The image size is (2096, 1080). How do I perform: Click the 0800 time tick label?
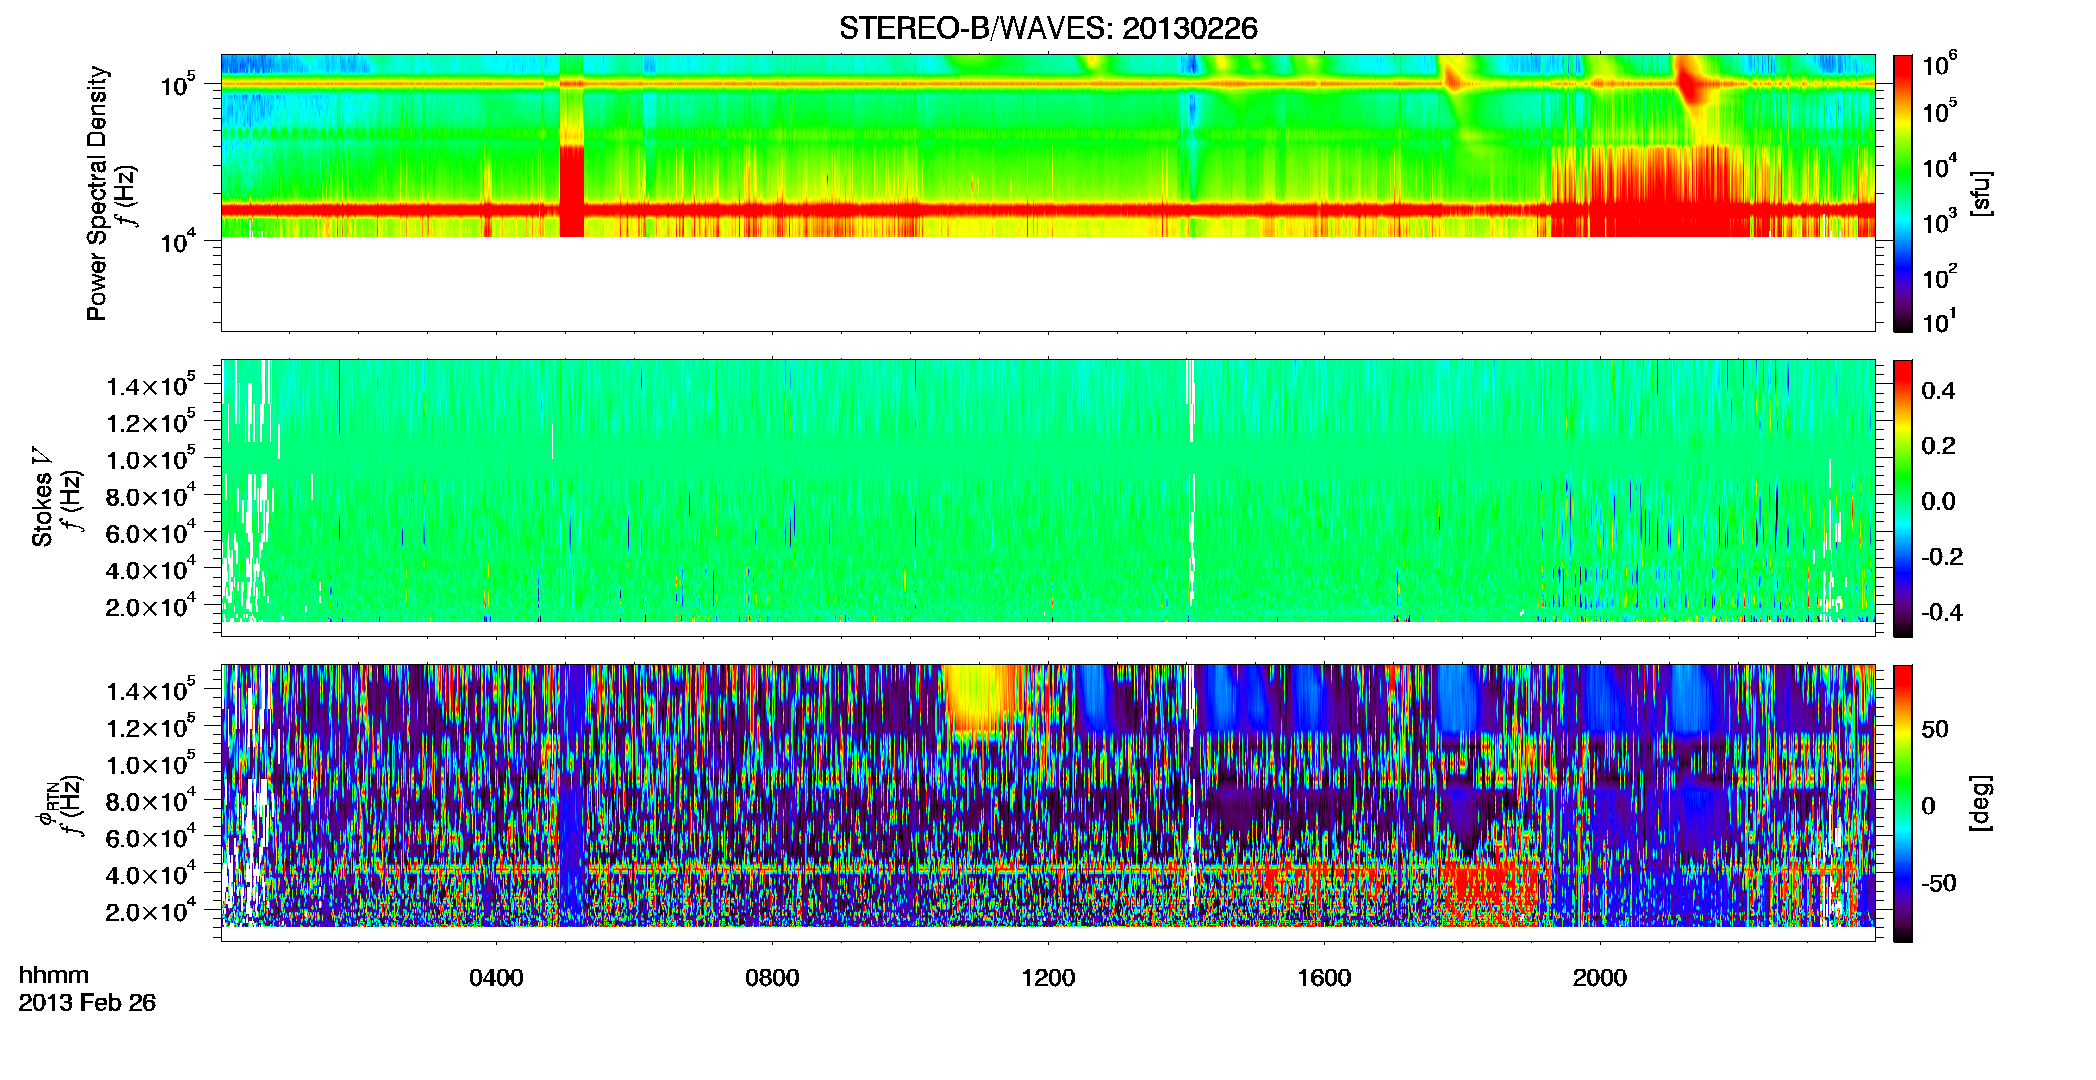(772, 978)
